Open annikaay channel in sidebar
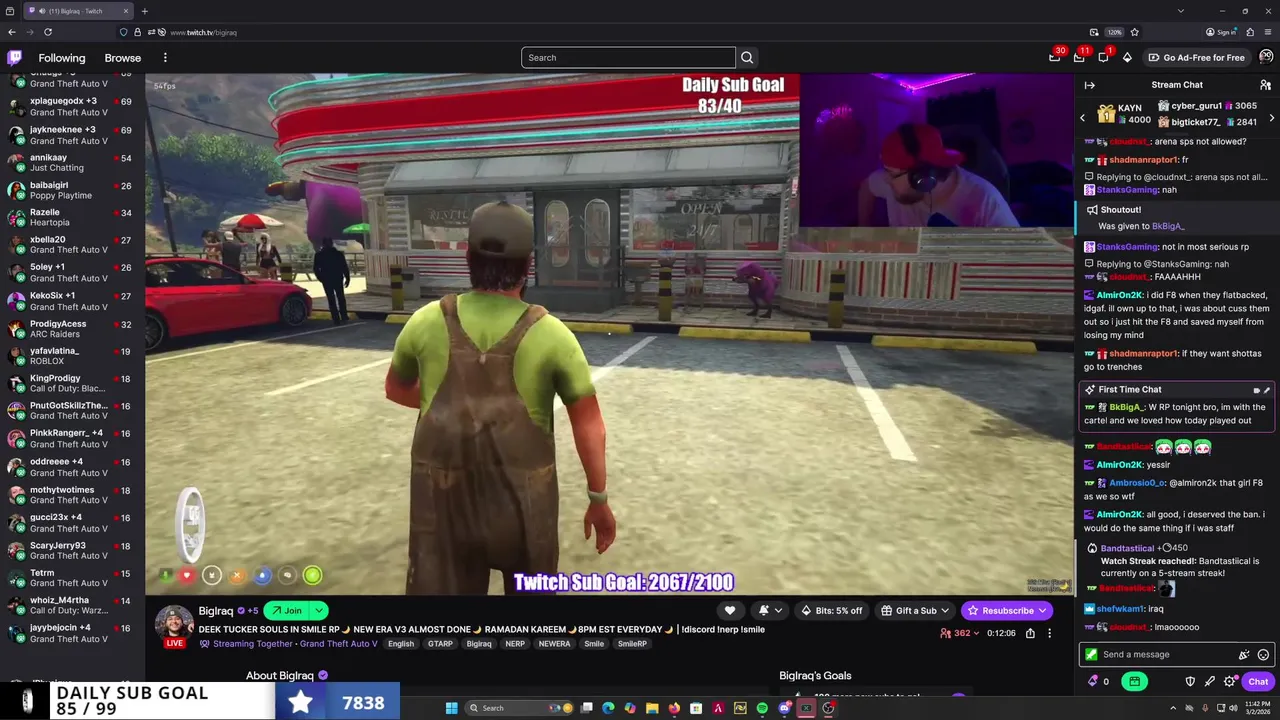The width and height of the screenshot is (1280, 720). coord(72,163)
